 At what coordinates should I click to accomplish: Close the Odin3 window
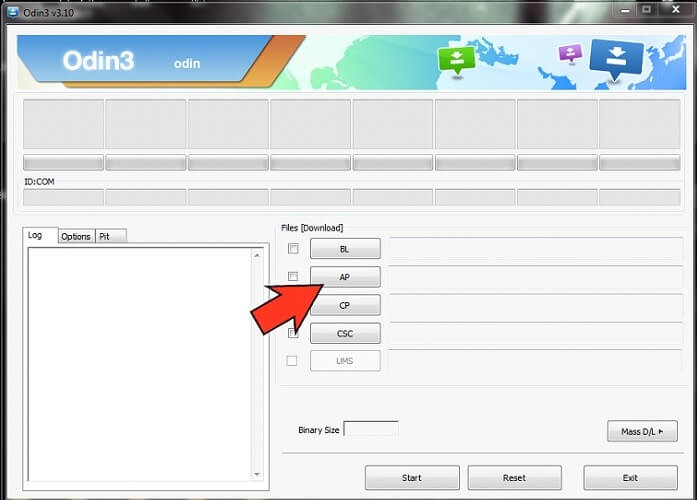tap(676, 9)
